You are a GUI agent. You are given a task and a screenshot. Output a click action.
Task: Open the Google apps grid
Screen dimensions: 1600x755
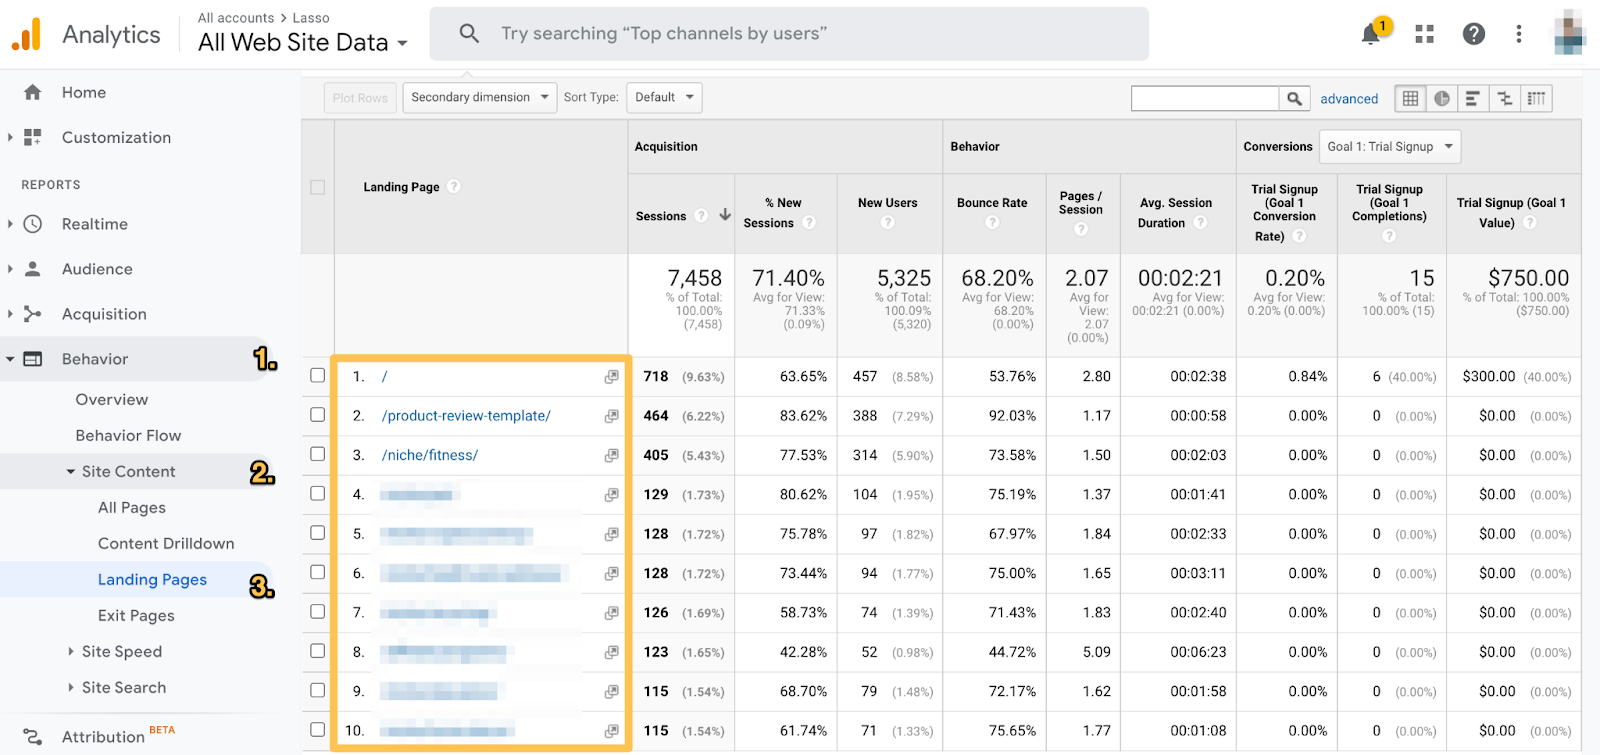point(1424,34)
